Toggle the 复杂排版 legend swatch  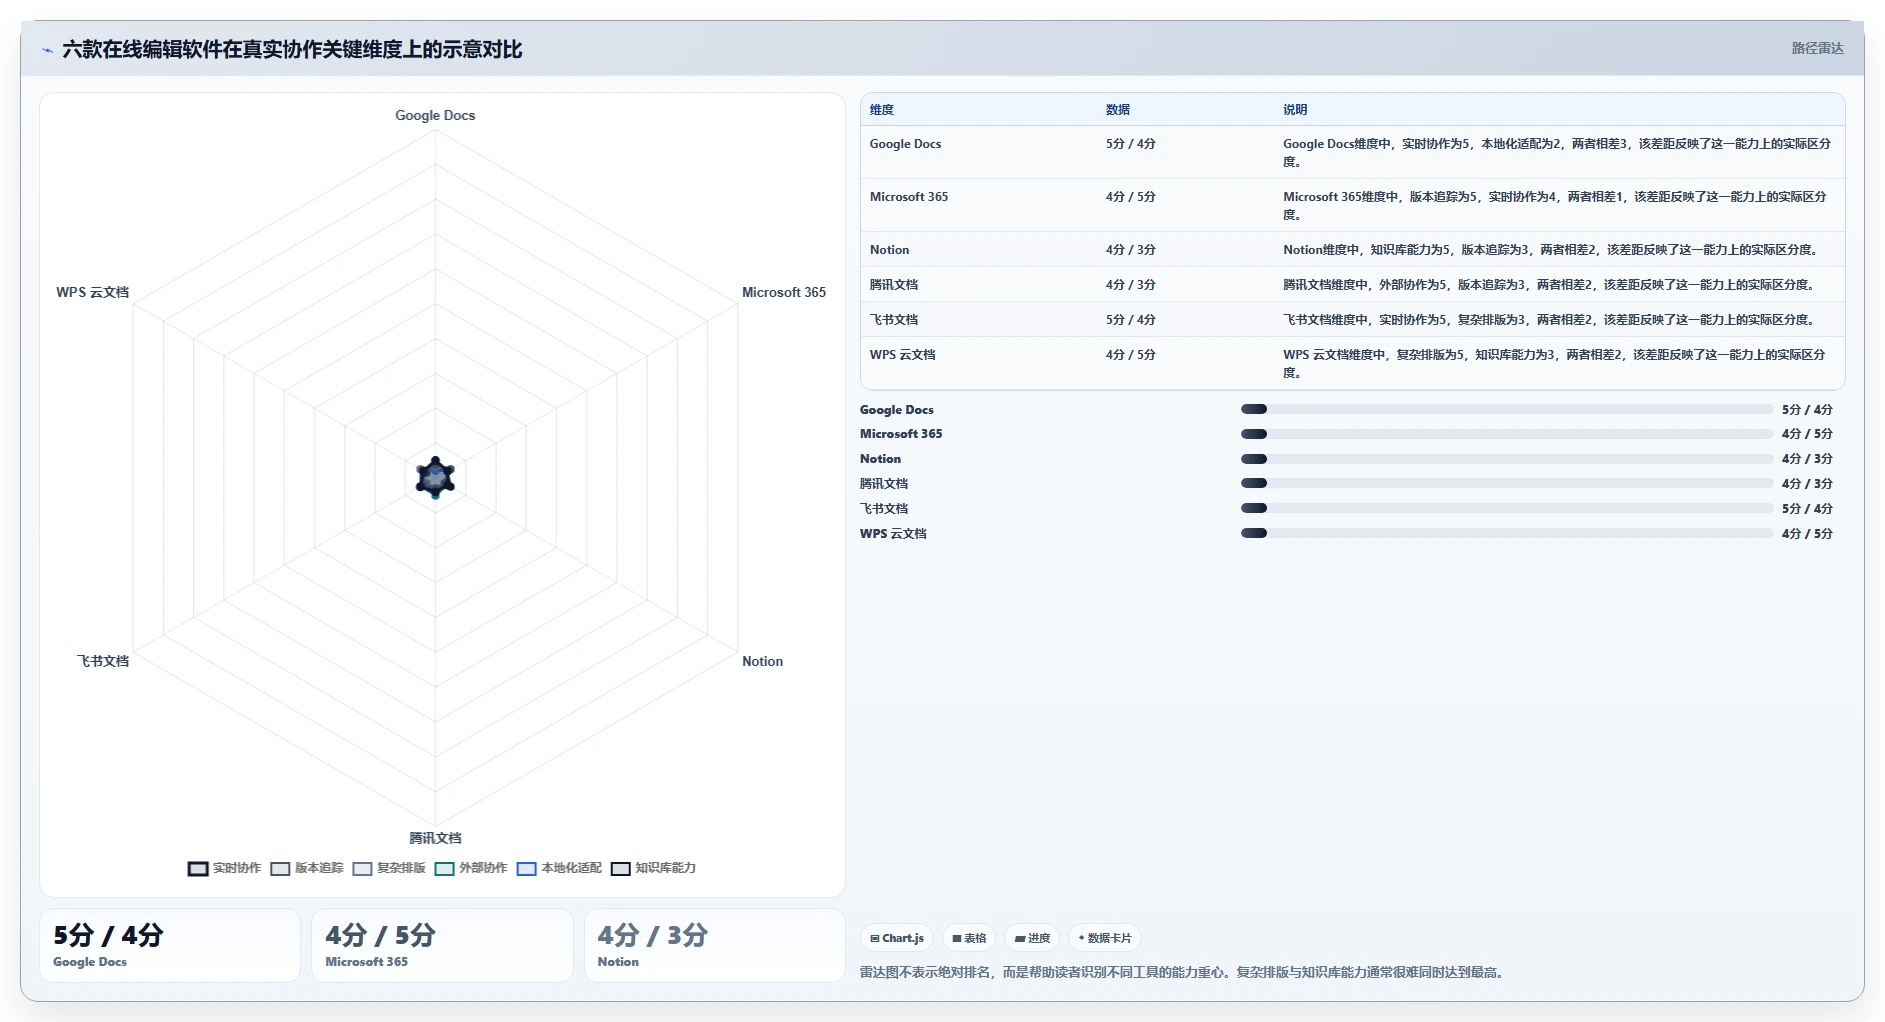(x=362, y=868)
